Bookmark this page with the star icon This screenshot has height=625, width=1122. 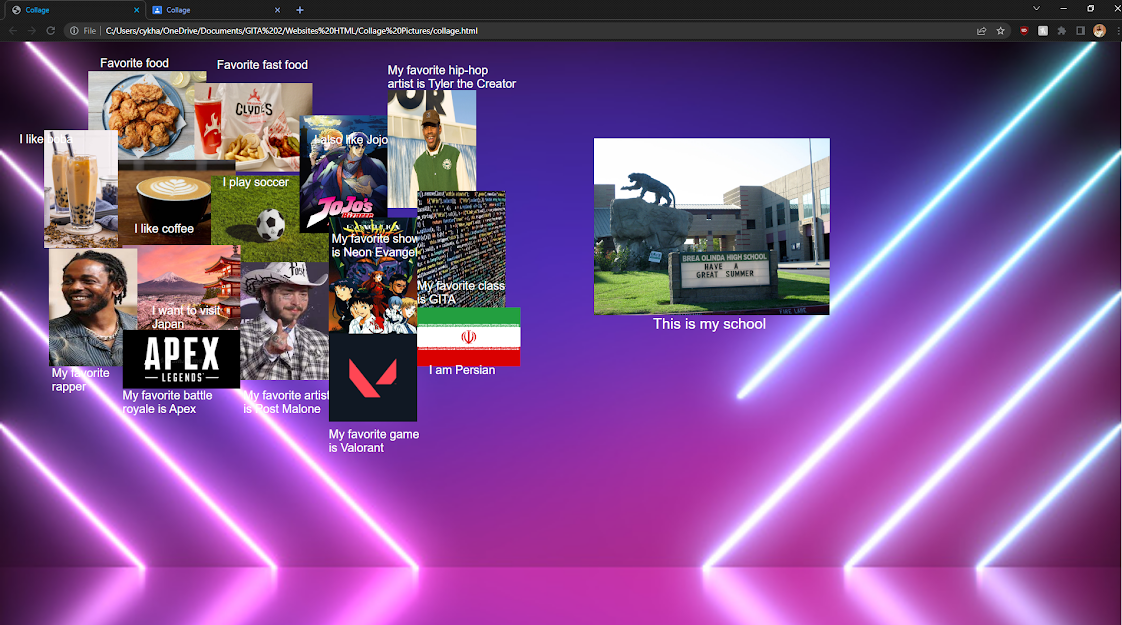click(1000, 31)
